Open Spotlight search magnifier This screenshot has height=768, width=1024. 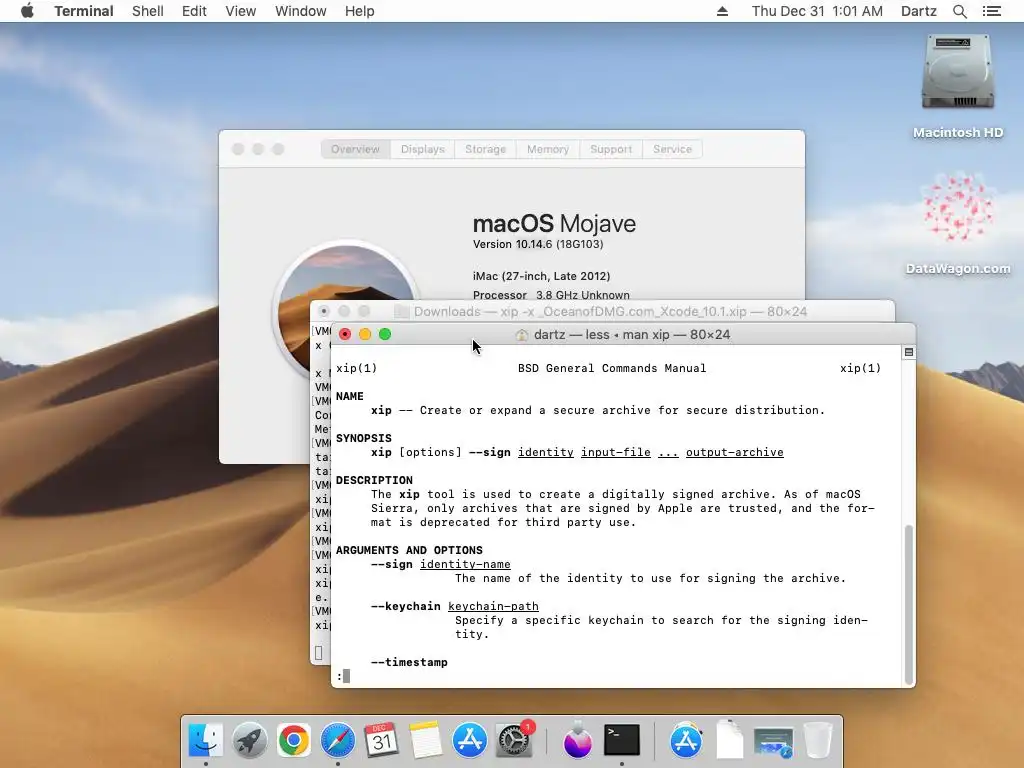point(960,11)
